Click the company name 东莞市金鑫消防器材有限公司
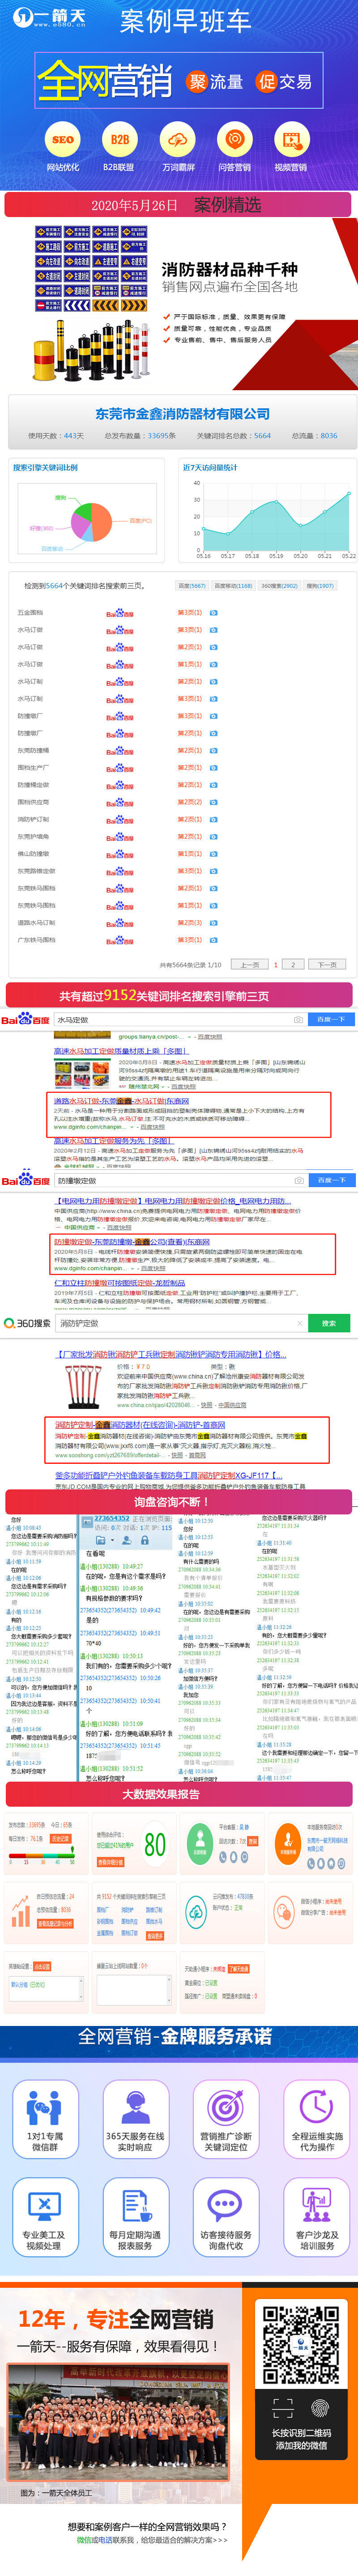Image resolution: width=358 pixels, height=2576 pixels. tap(182, 413)
